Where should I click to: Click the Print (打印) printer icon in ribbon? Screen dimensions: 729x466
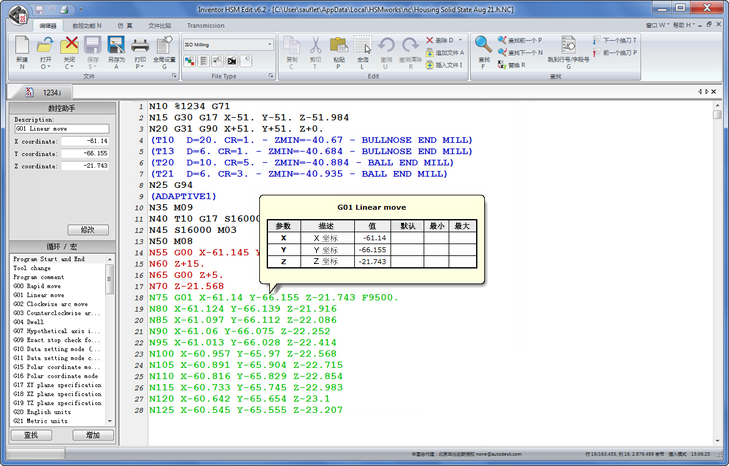[x=140, y=46]
